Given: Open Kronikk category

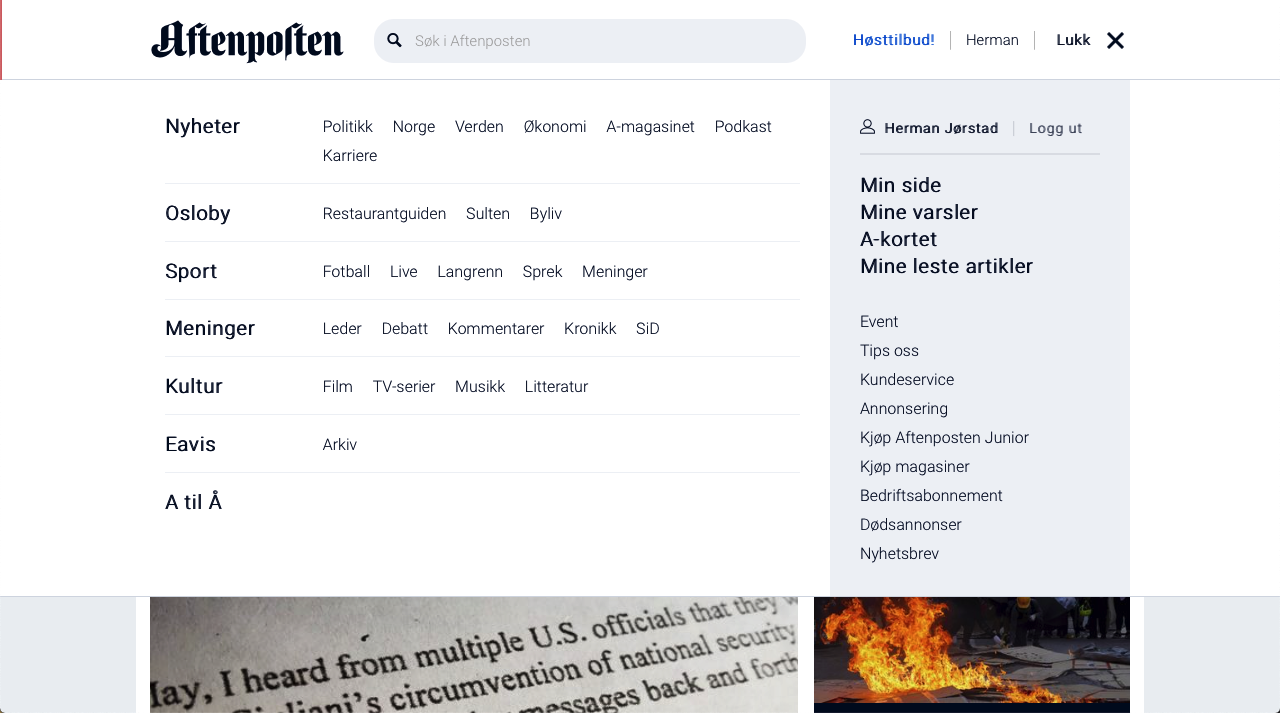Looking at the screenshot, I should 590,329.
